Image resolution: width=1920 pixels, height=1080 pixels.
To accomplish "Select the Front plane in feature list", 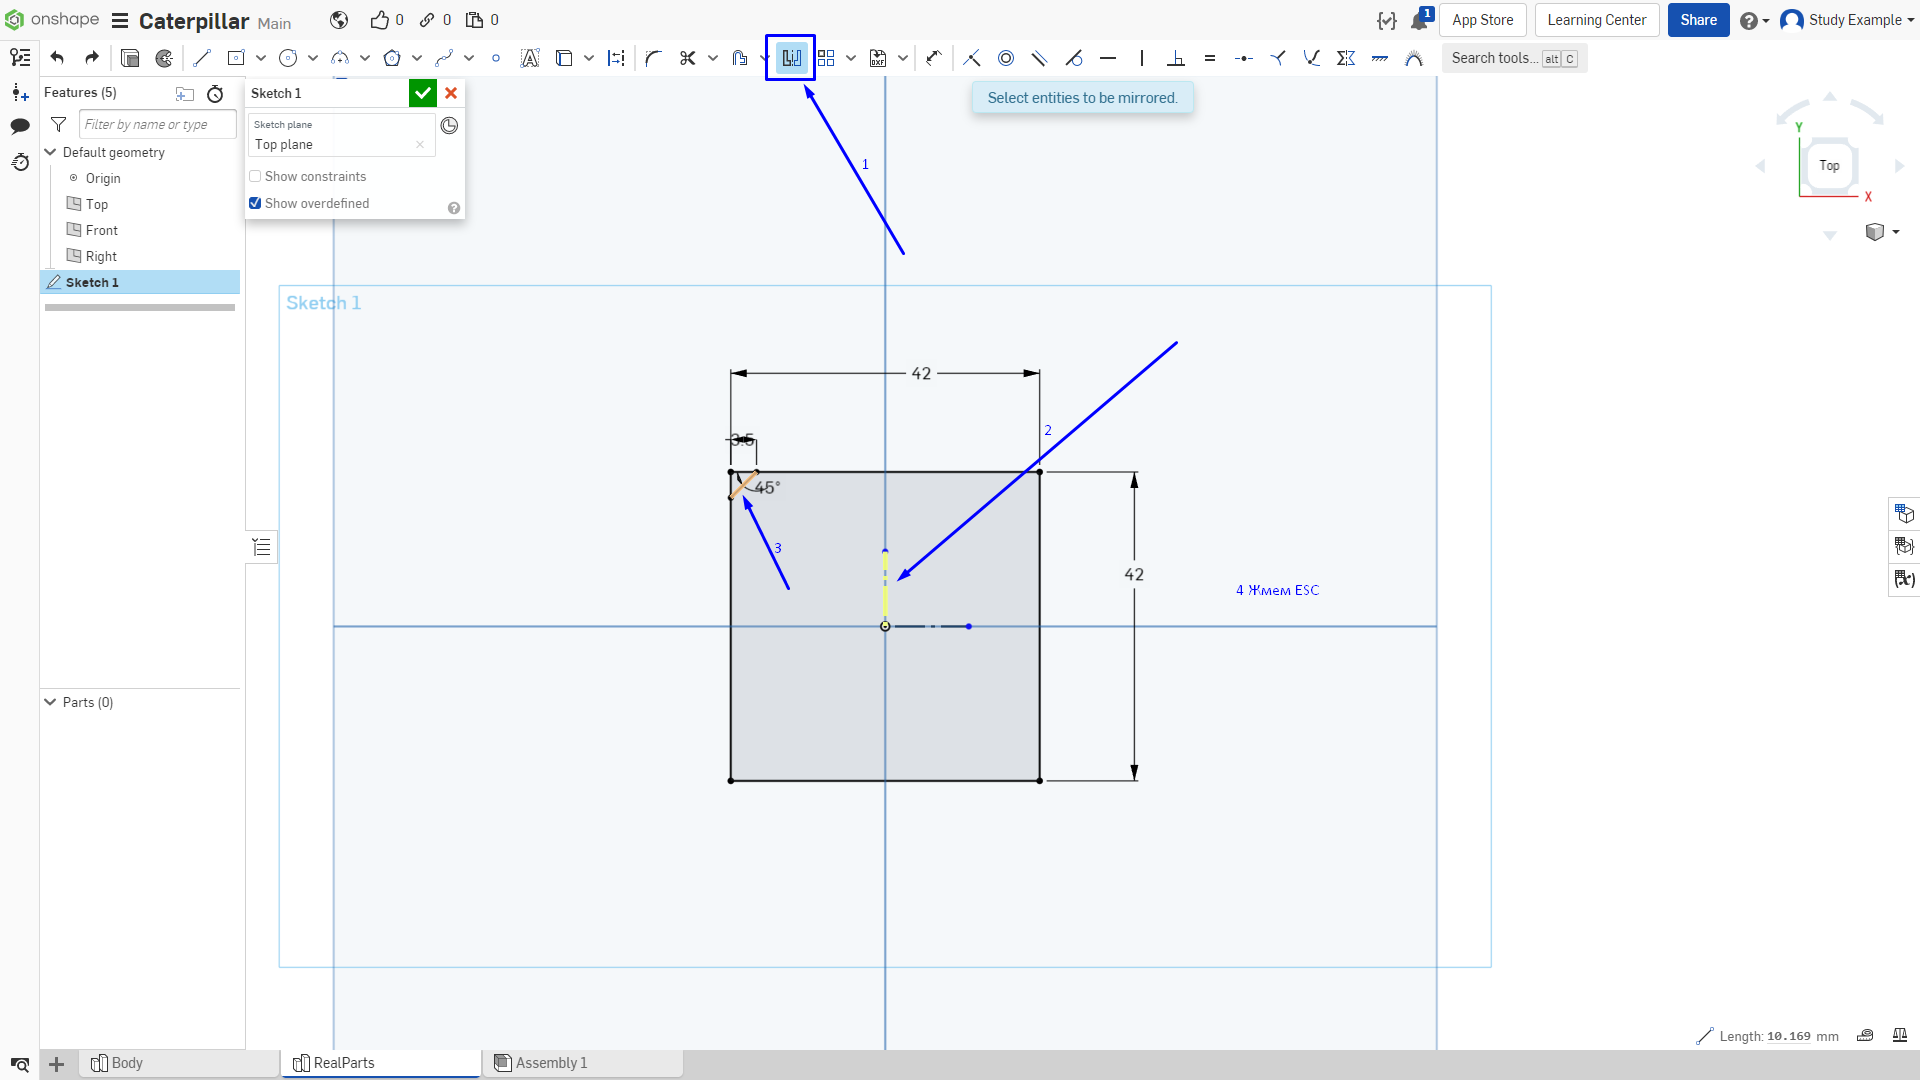I will (101, 230).
